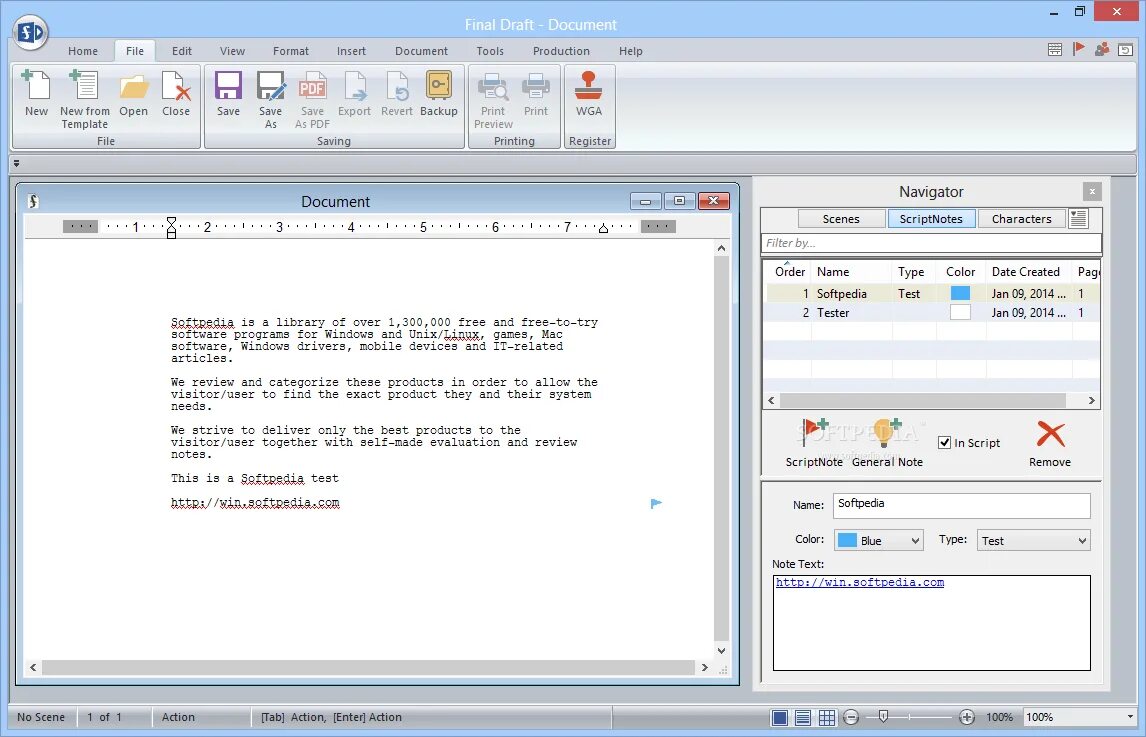
Task: Choose New from Template icon
Action: pyautogui.click(x=85, y=99)
